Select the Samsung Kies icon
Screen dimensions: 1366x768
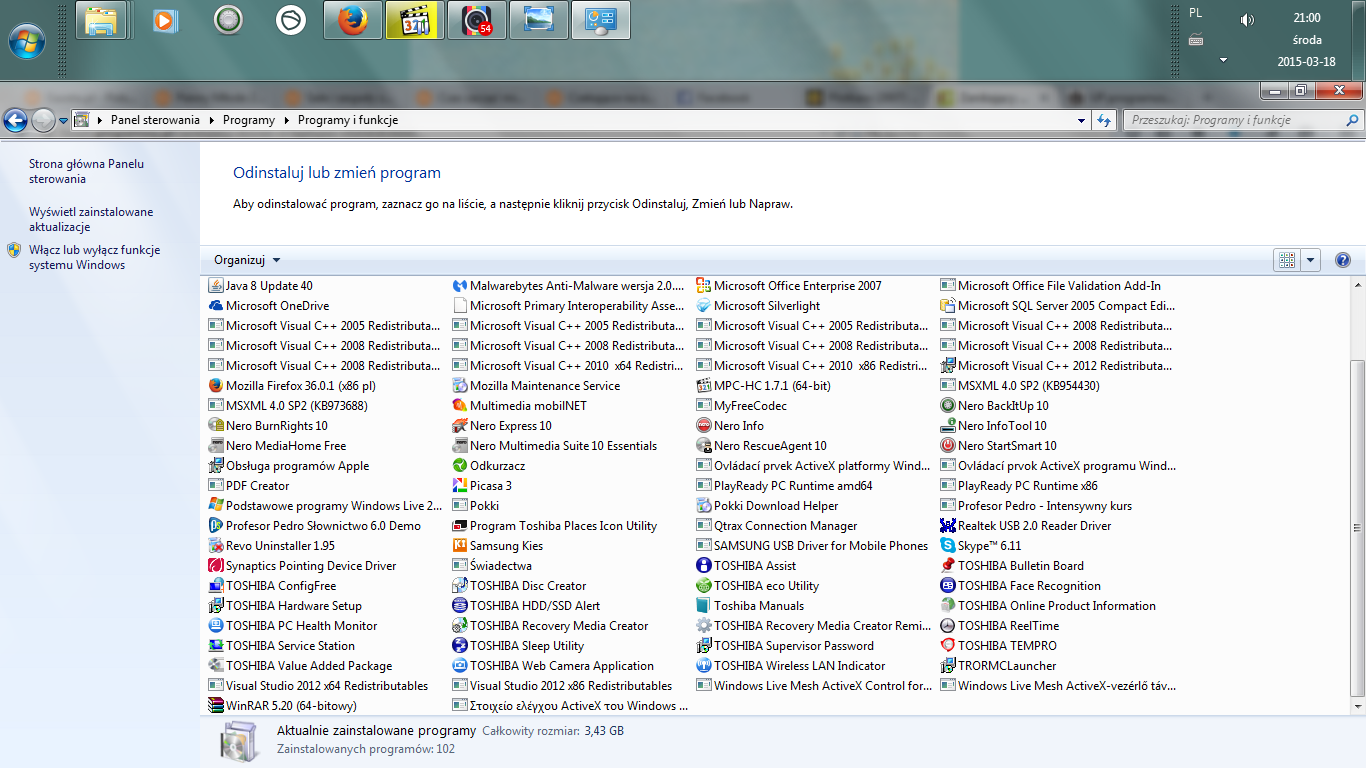(460, 546)
